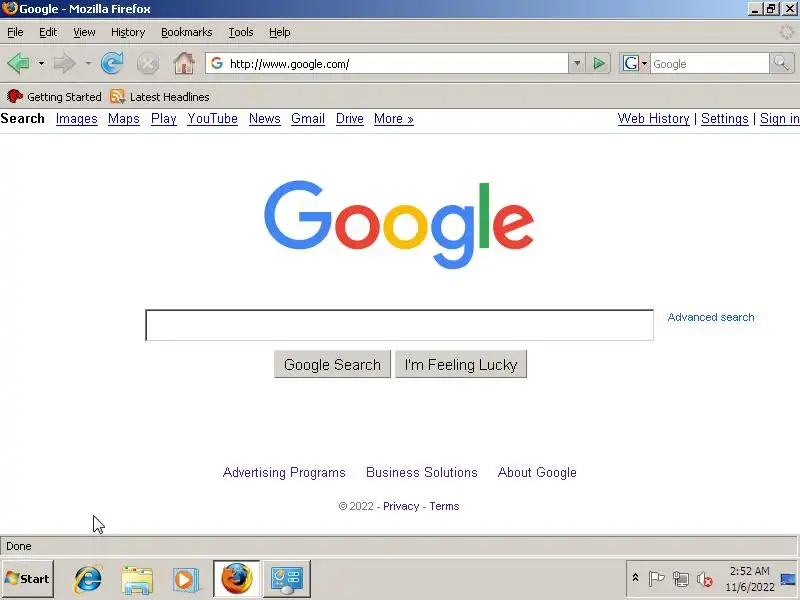Open Latest Headlines feed bookmark
Viewport: 800px width, 600px height.
[159, 96]
